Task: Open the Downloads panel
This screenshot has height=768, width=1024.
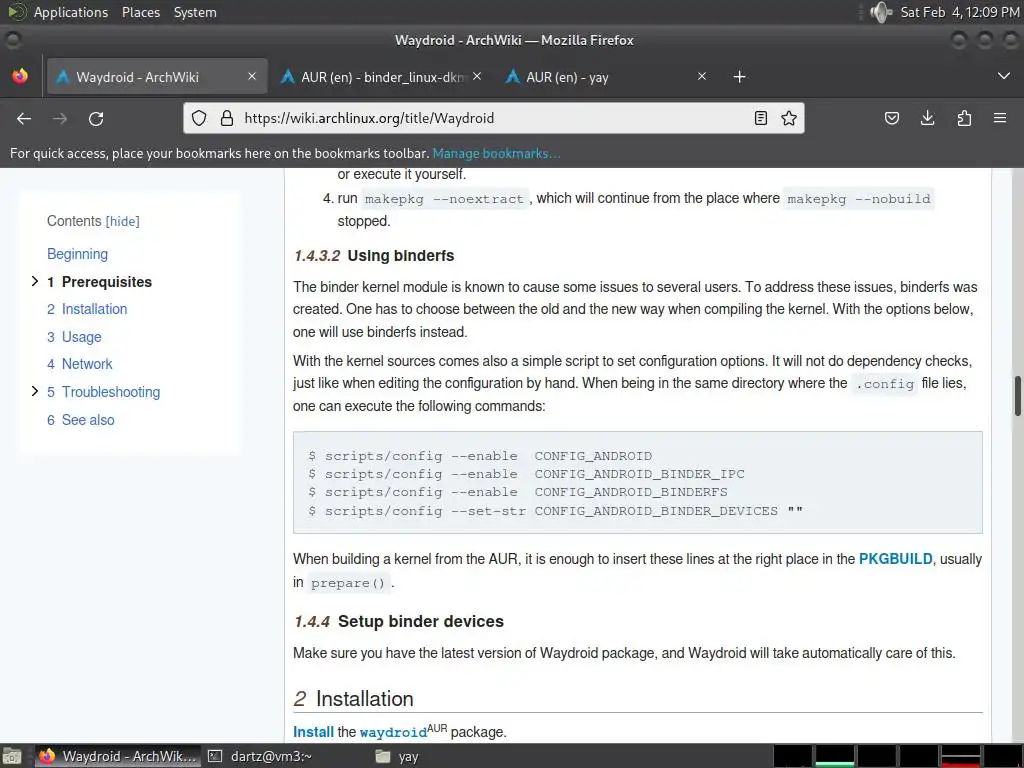Action: click(x=927, y=118)
